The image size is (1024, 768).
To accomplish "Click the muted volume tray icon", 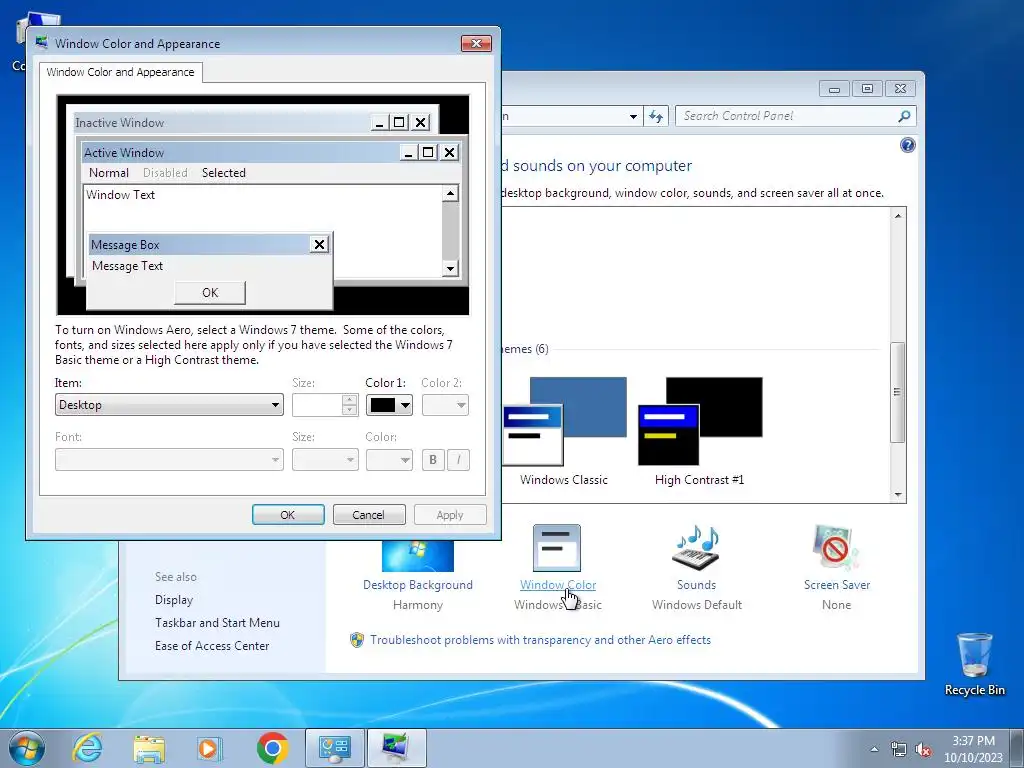I will (x=923, y=750).
